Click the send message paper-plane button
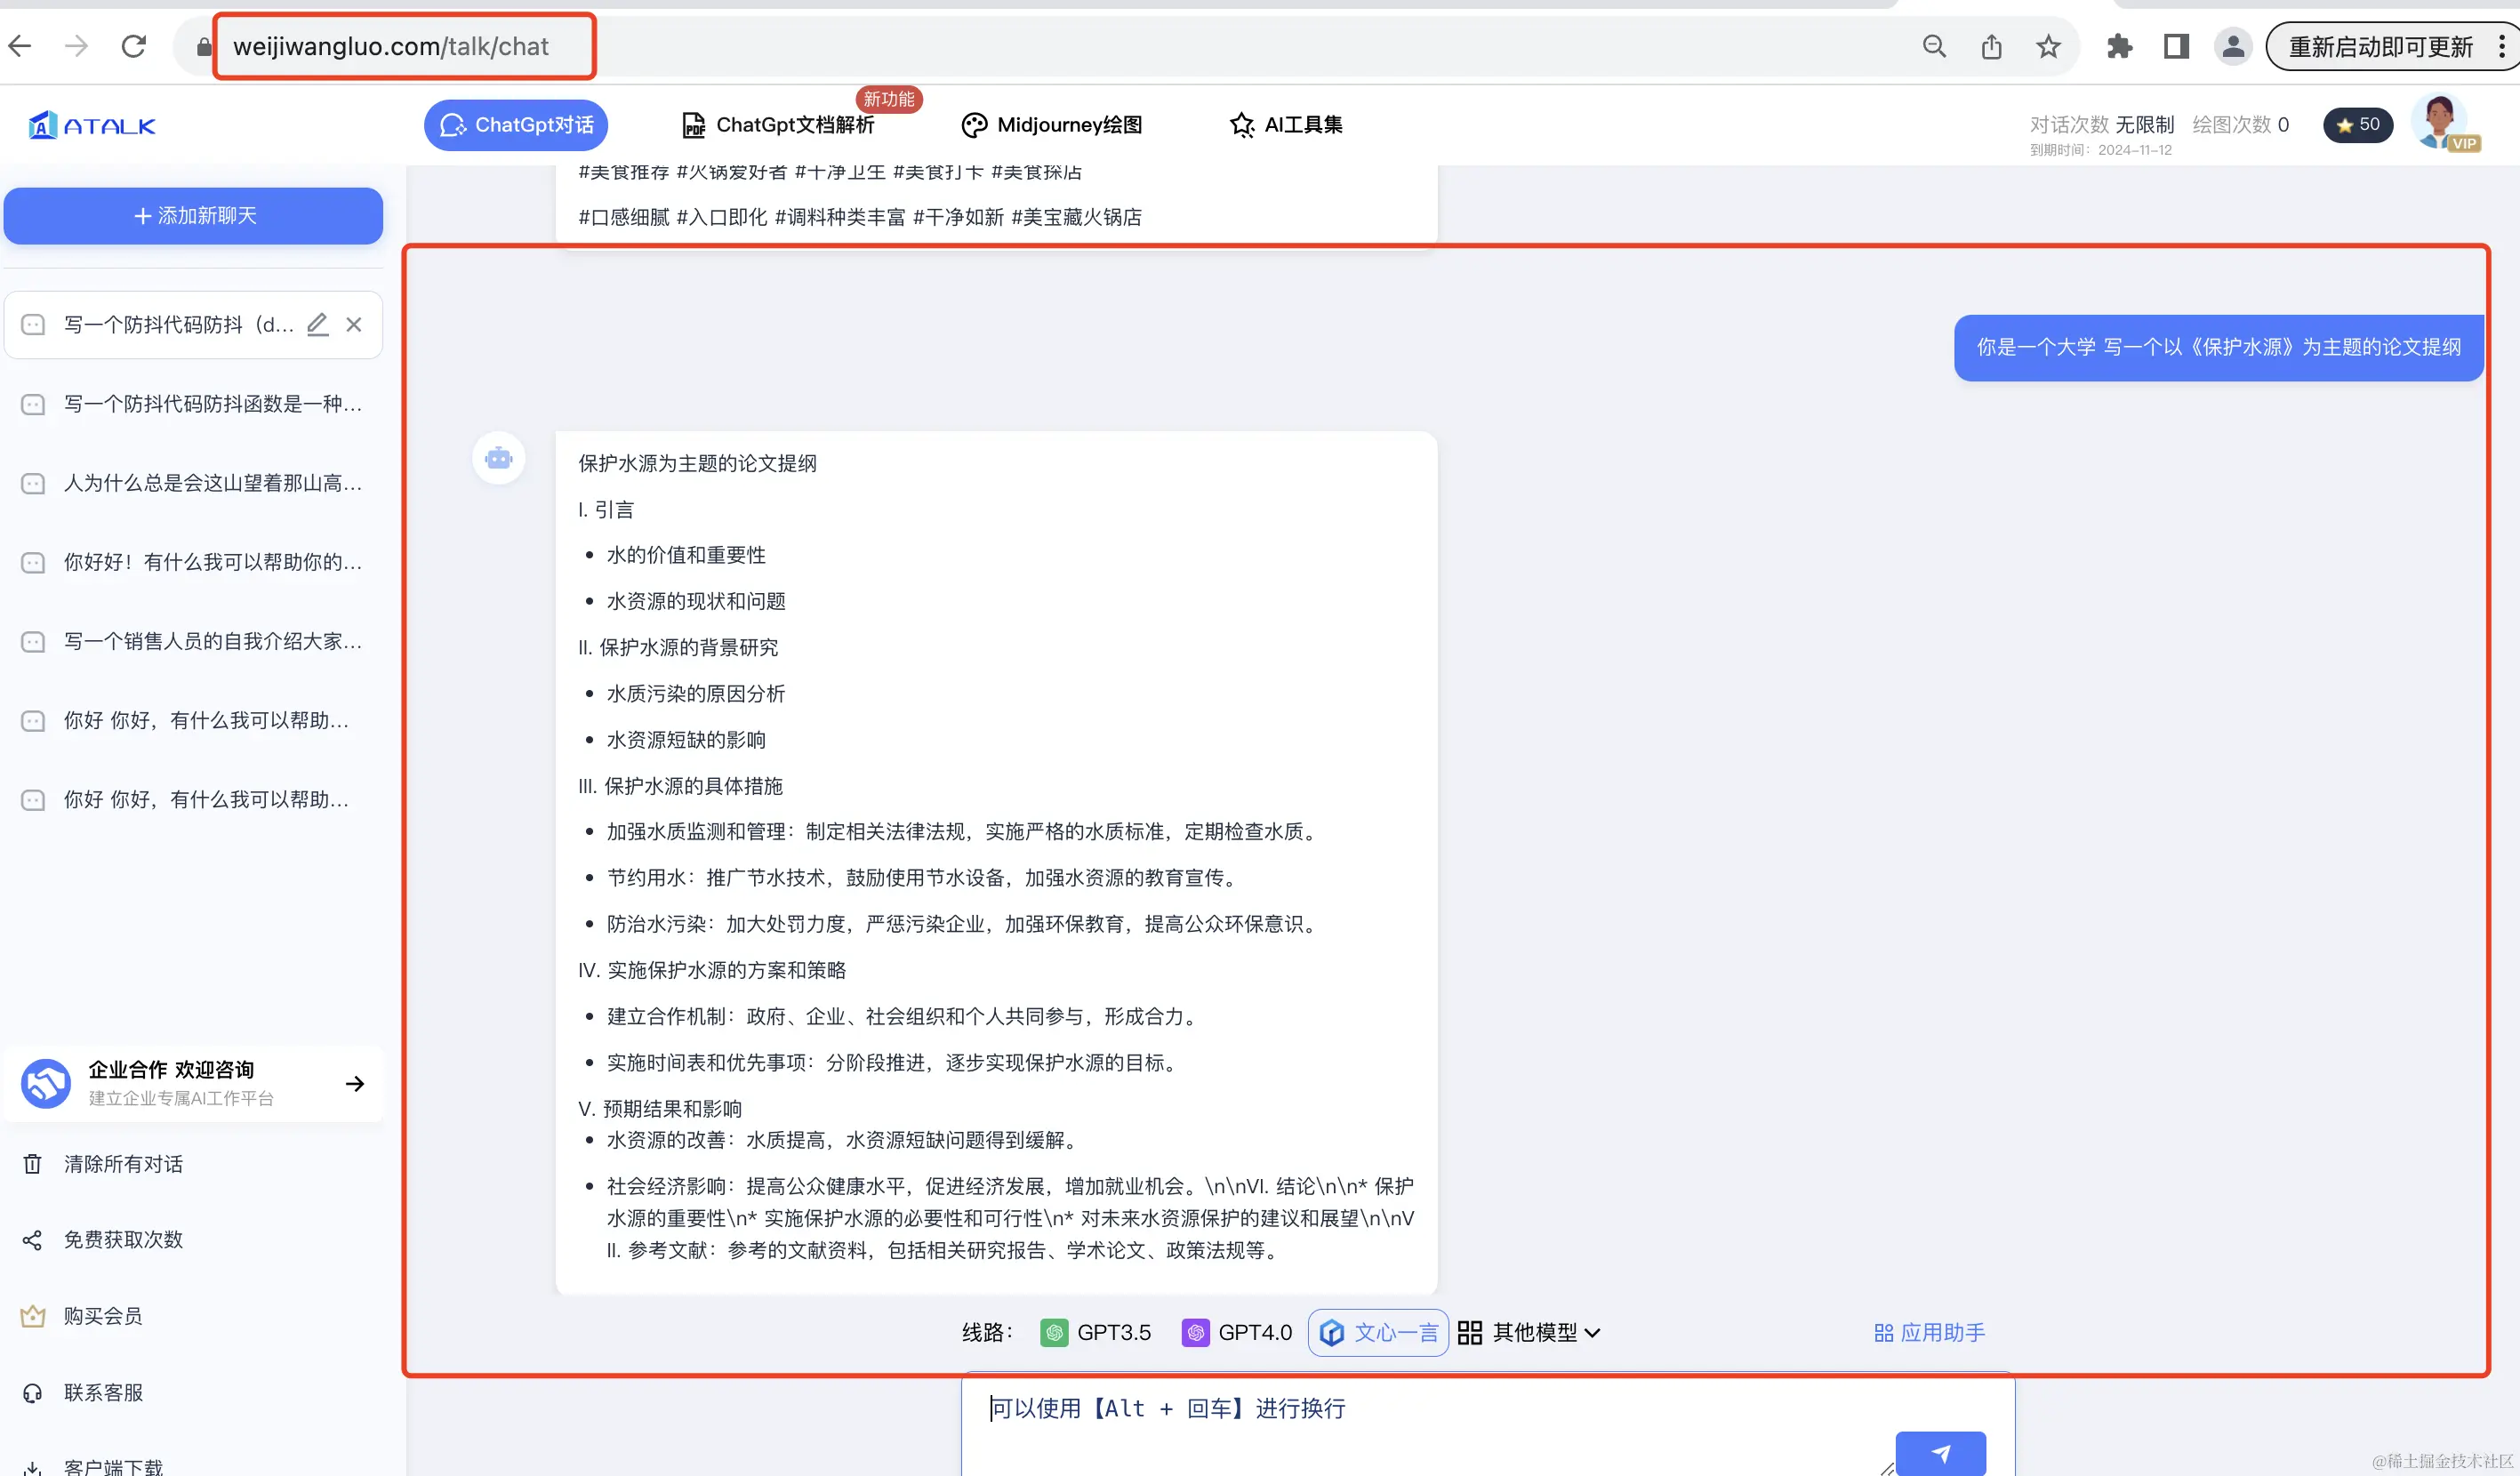 click(x=1940, y=1453)
